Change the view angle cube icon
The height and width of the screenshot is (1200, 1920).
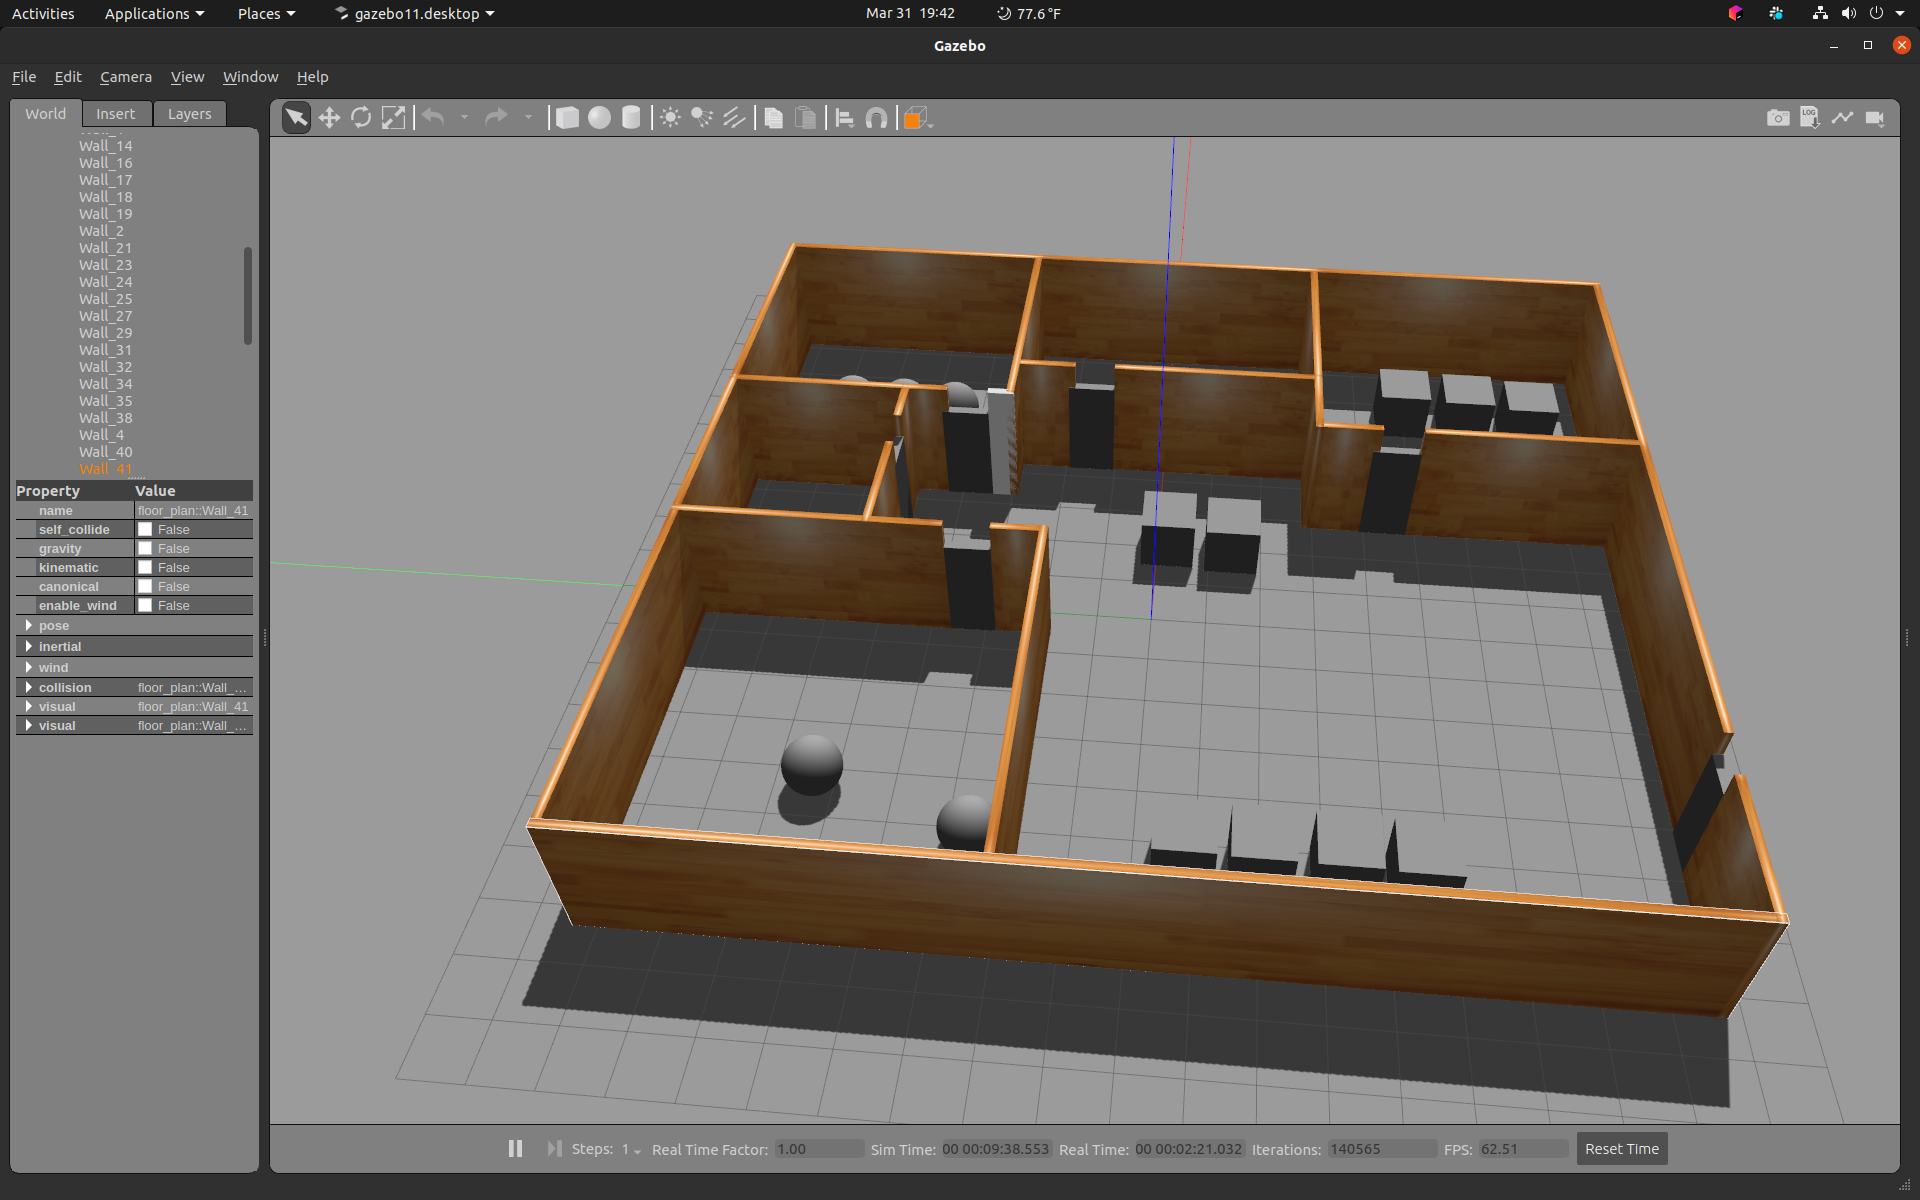pyautogui.click(x=916, y=118)
